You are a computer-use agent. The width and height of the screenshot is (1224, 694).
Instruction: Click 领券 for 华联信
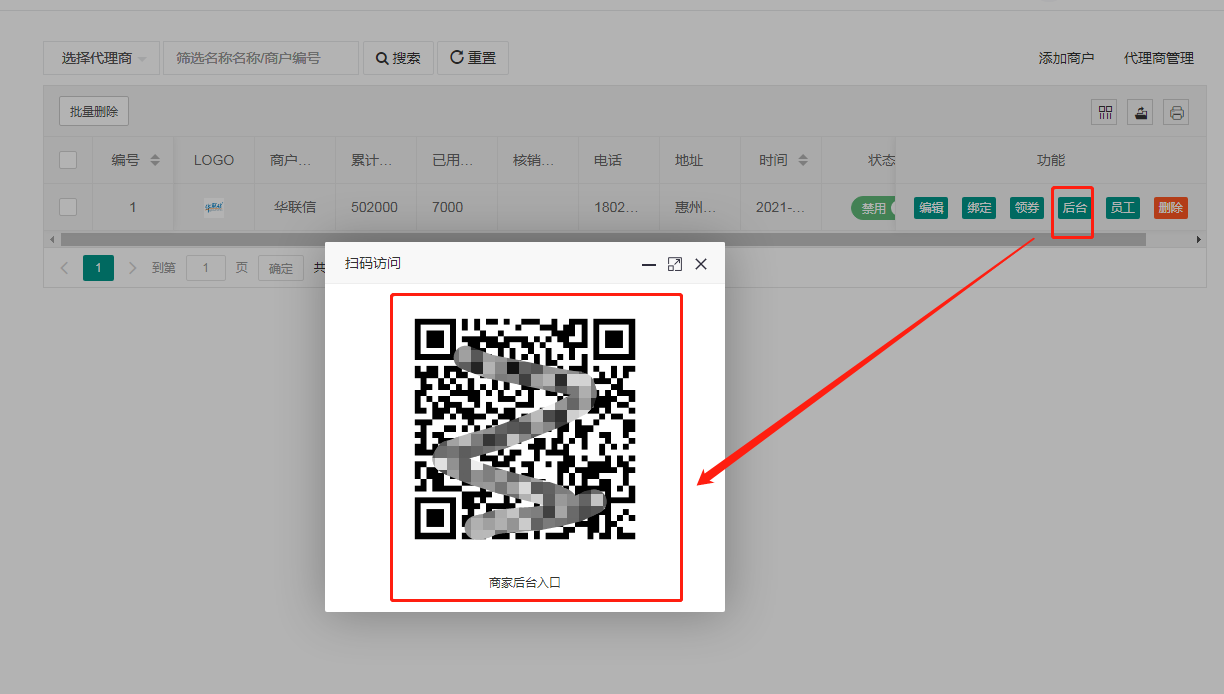(1027, 208)
